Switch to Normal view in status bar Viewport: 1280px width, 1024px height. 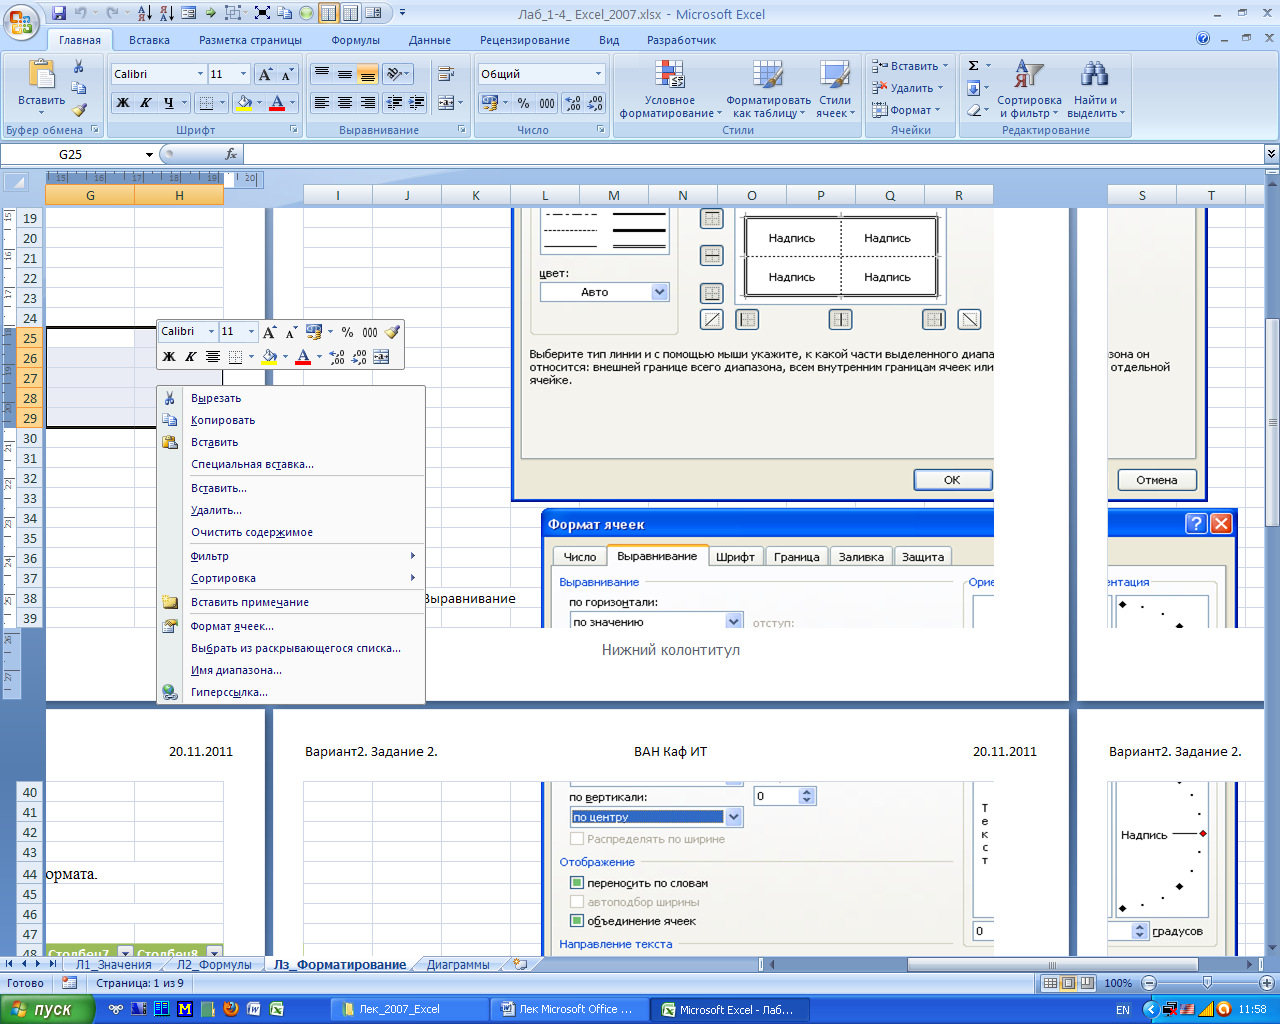click(x=1050, y=983)
